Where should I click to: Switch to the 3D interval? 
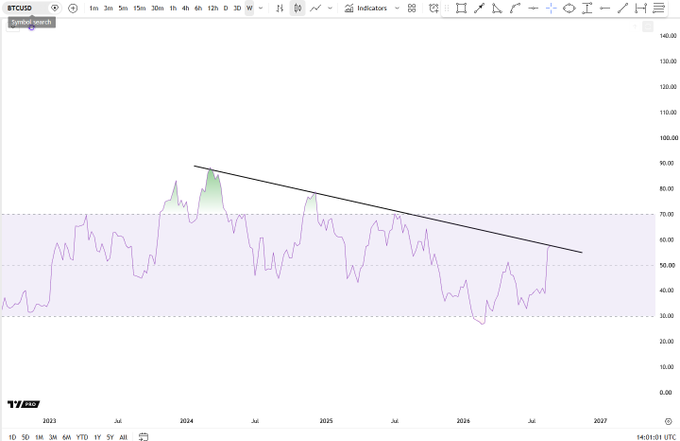point(237,8)
